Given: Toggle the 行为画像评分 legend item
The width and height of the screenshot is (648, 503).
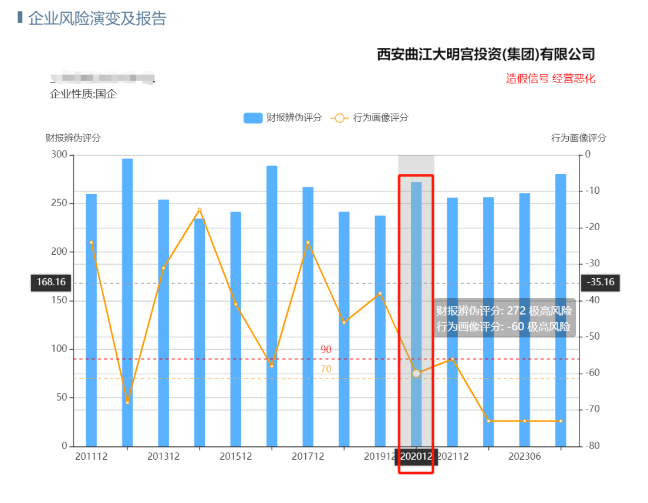Looking at the screenshot, I should tap(369, 118).
